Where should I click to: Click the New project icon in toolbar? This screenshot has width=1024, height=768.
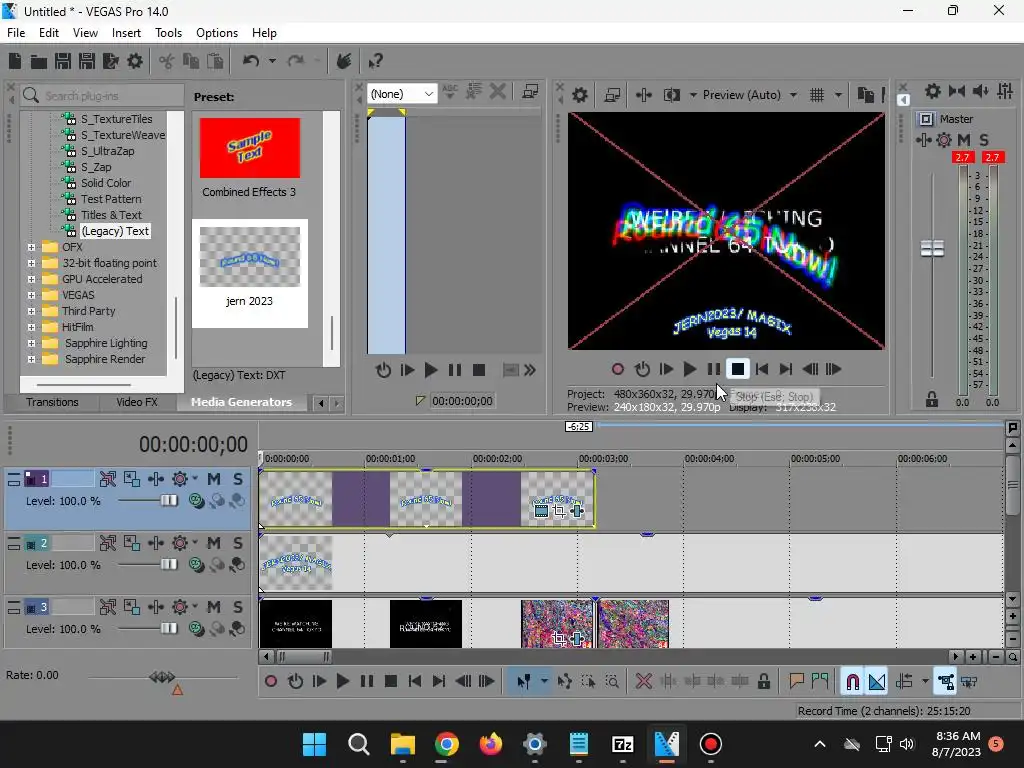[15, 61]
